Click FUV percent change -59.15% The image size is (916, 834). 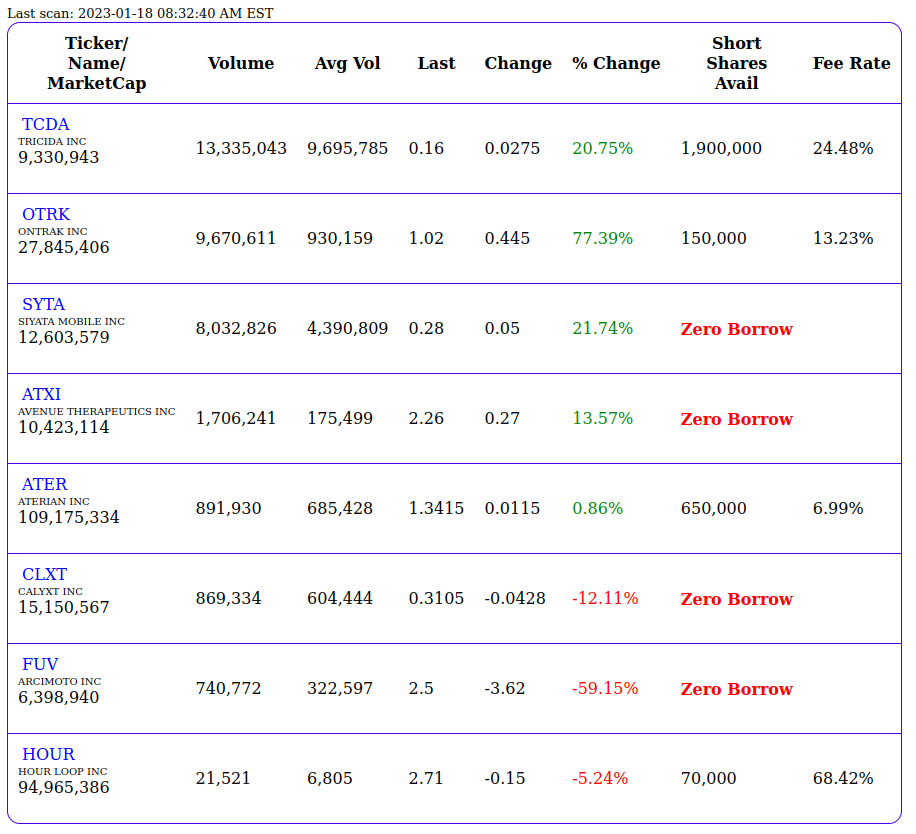(x=605, y=688)
